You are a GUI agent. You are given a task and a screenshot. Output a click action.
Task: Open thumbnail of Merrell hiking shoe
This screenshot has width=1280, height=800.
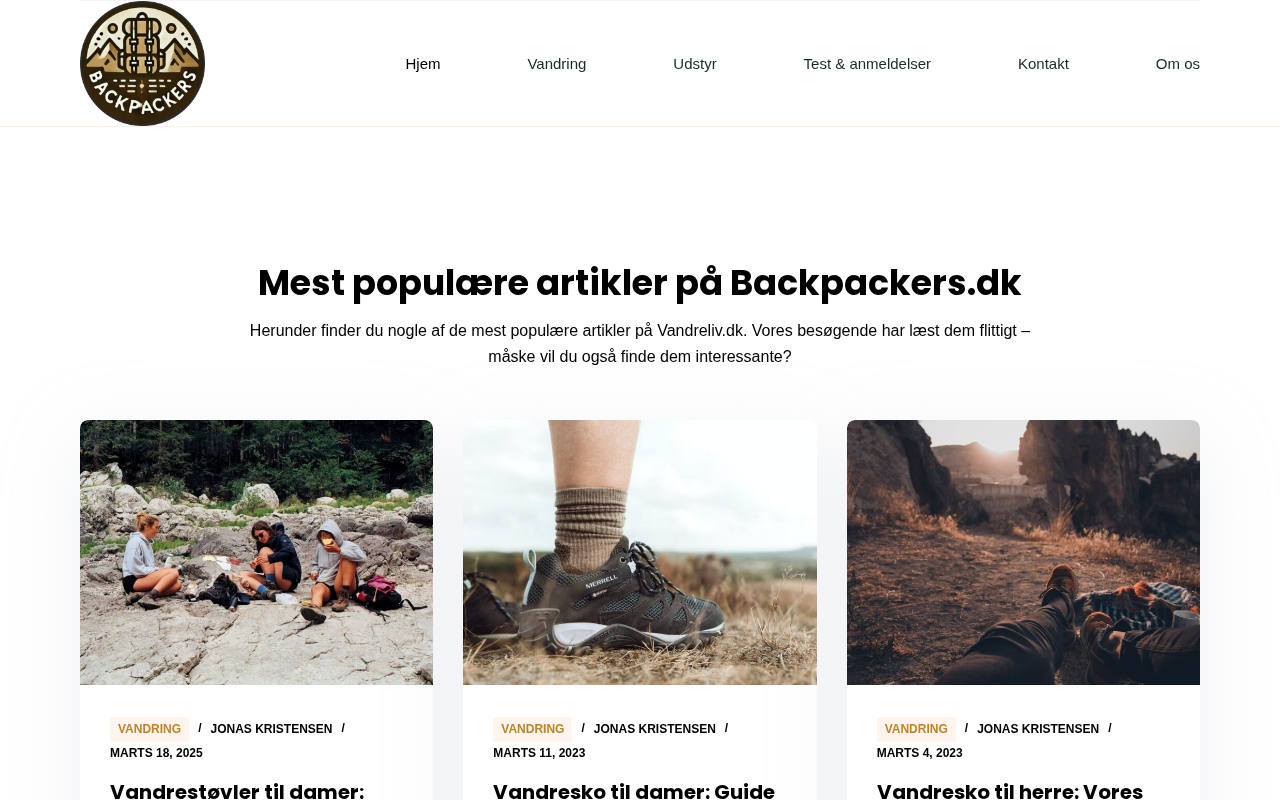pos(640,552)
